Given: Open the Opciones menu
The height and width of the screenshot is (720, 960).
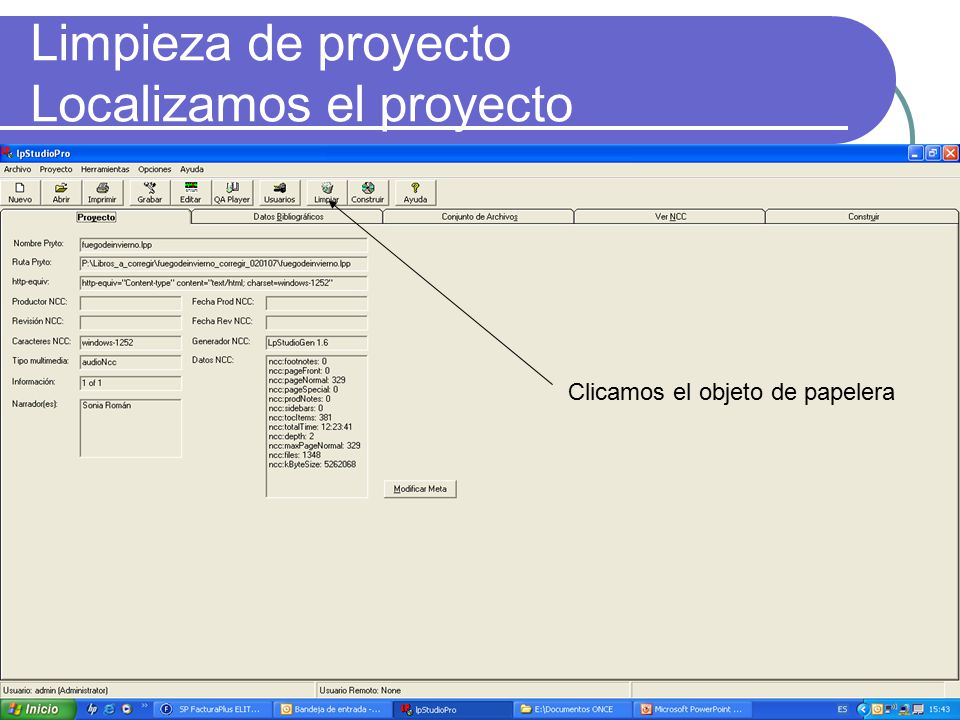Looking at the screenshot, I should pyautogui.click(x=154, y=170).
